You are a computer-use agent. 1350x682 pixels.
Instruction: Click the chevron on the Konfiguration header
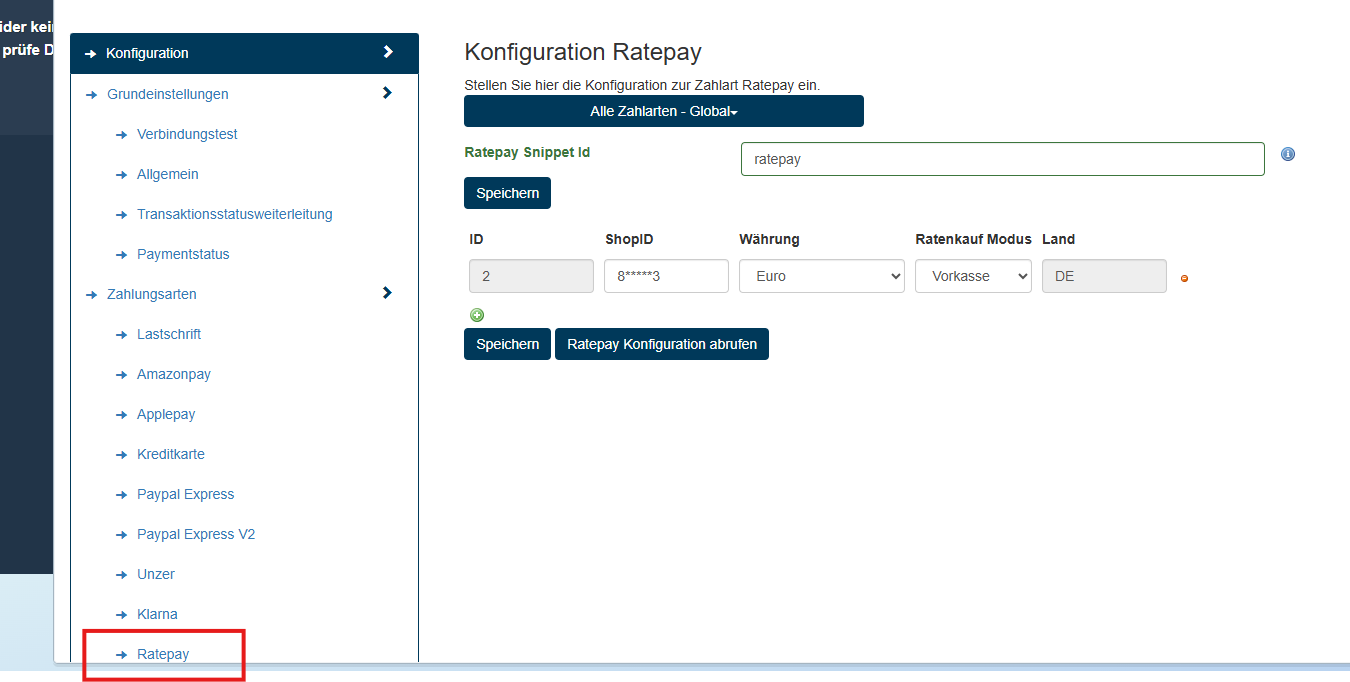(388, 52)
